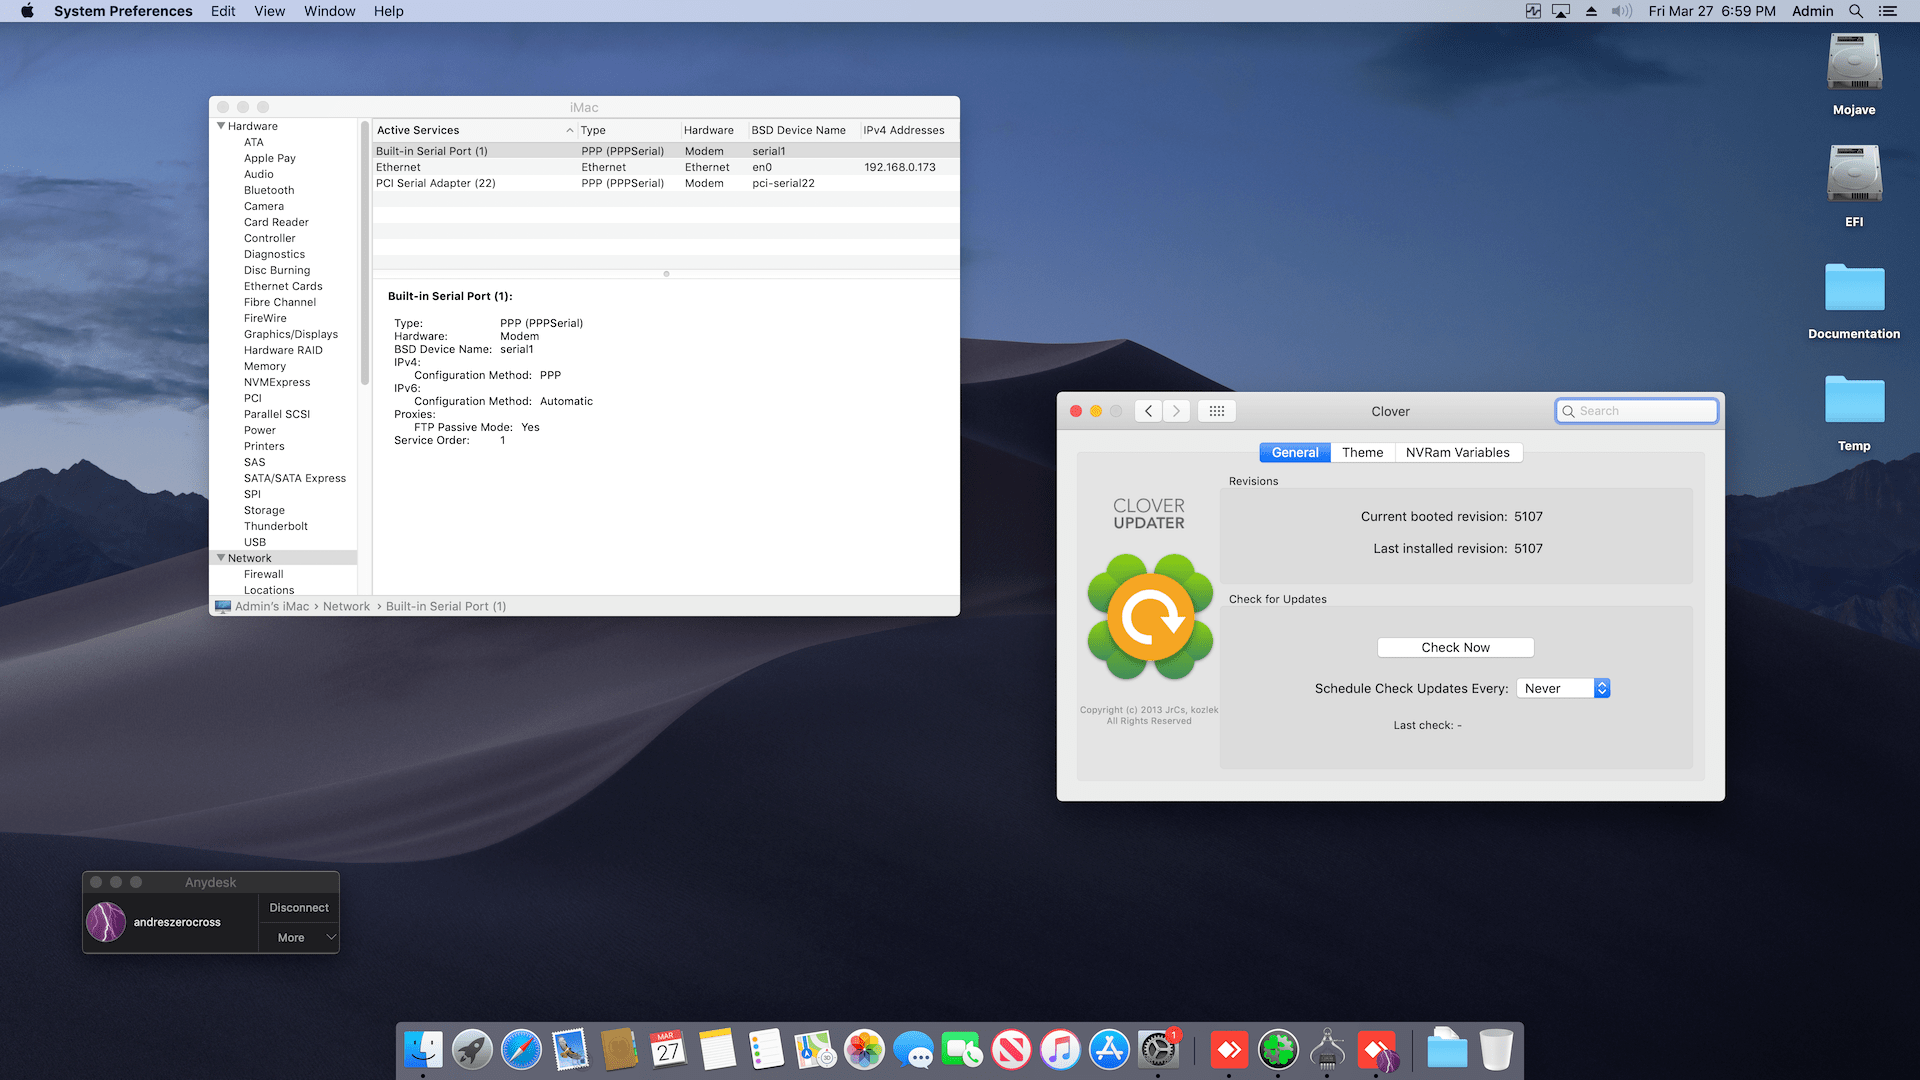Collapse the Network section triangle

click(221, 558)
